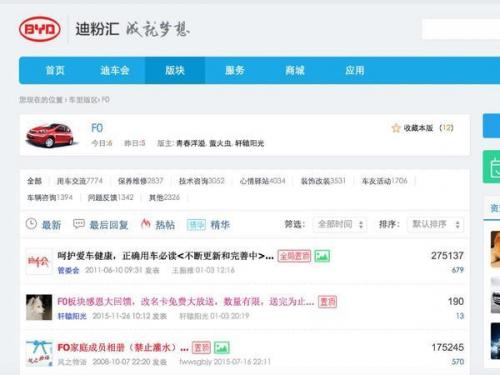
Task: Open the 默认排序 sort dropdown
Action: (x=435, y=224)
